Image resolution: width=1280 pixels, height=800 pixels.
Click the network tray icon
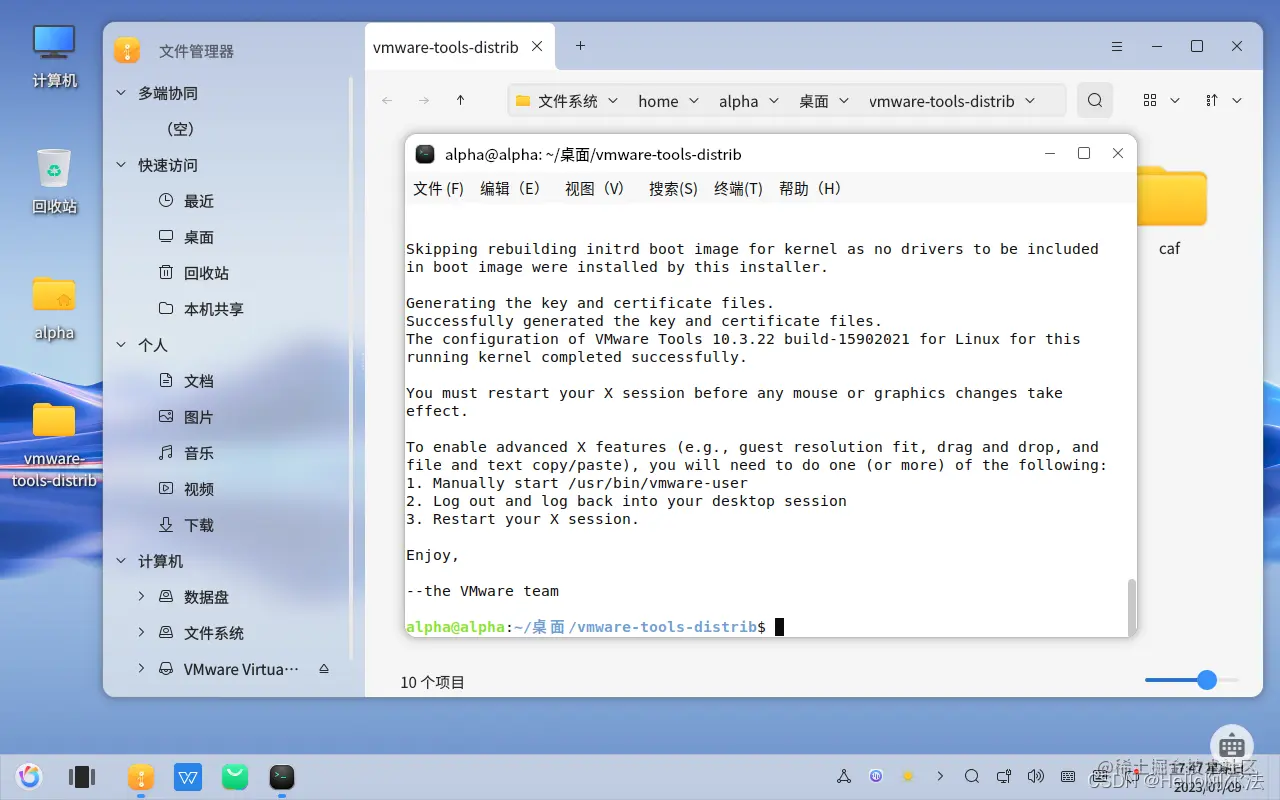coord(844,776)
